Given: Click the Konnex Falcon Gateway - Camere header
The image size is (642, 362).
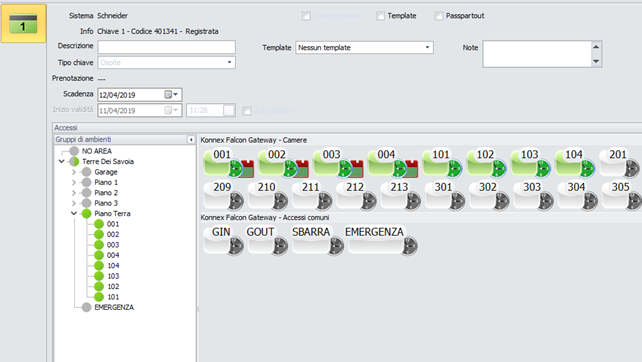Looking at the screenshot, I should point(253,140).
